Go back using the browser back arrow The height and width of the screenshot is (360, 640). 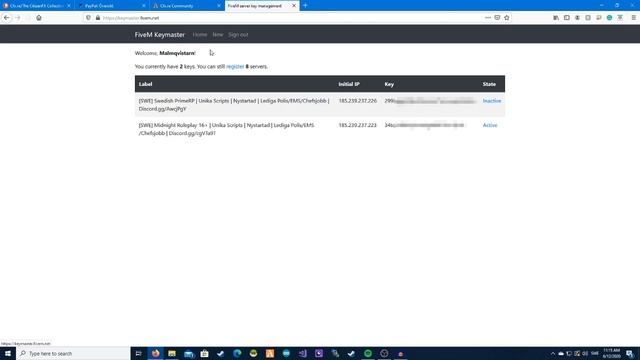click(7, 18)
